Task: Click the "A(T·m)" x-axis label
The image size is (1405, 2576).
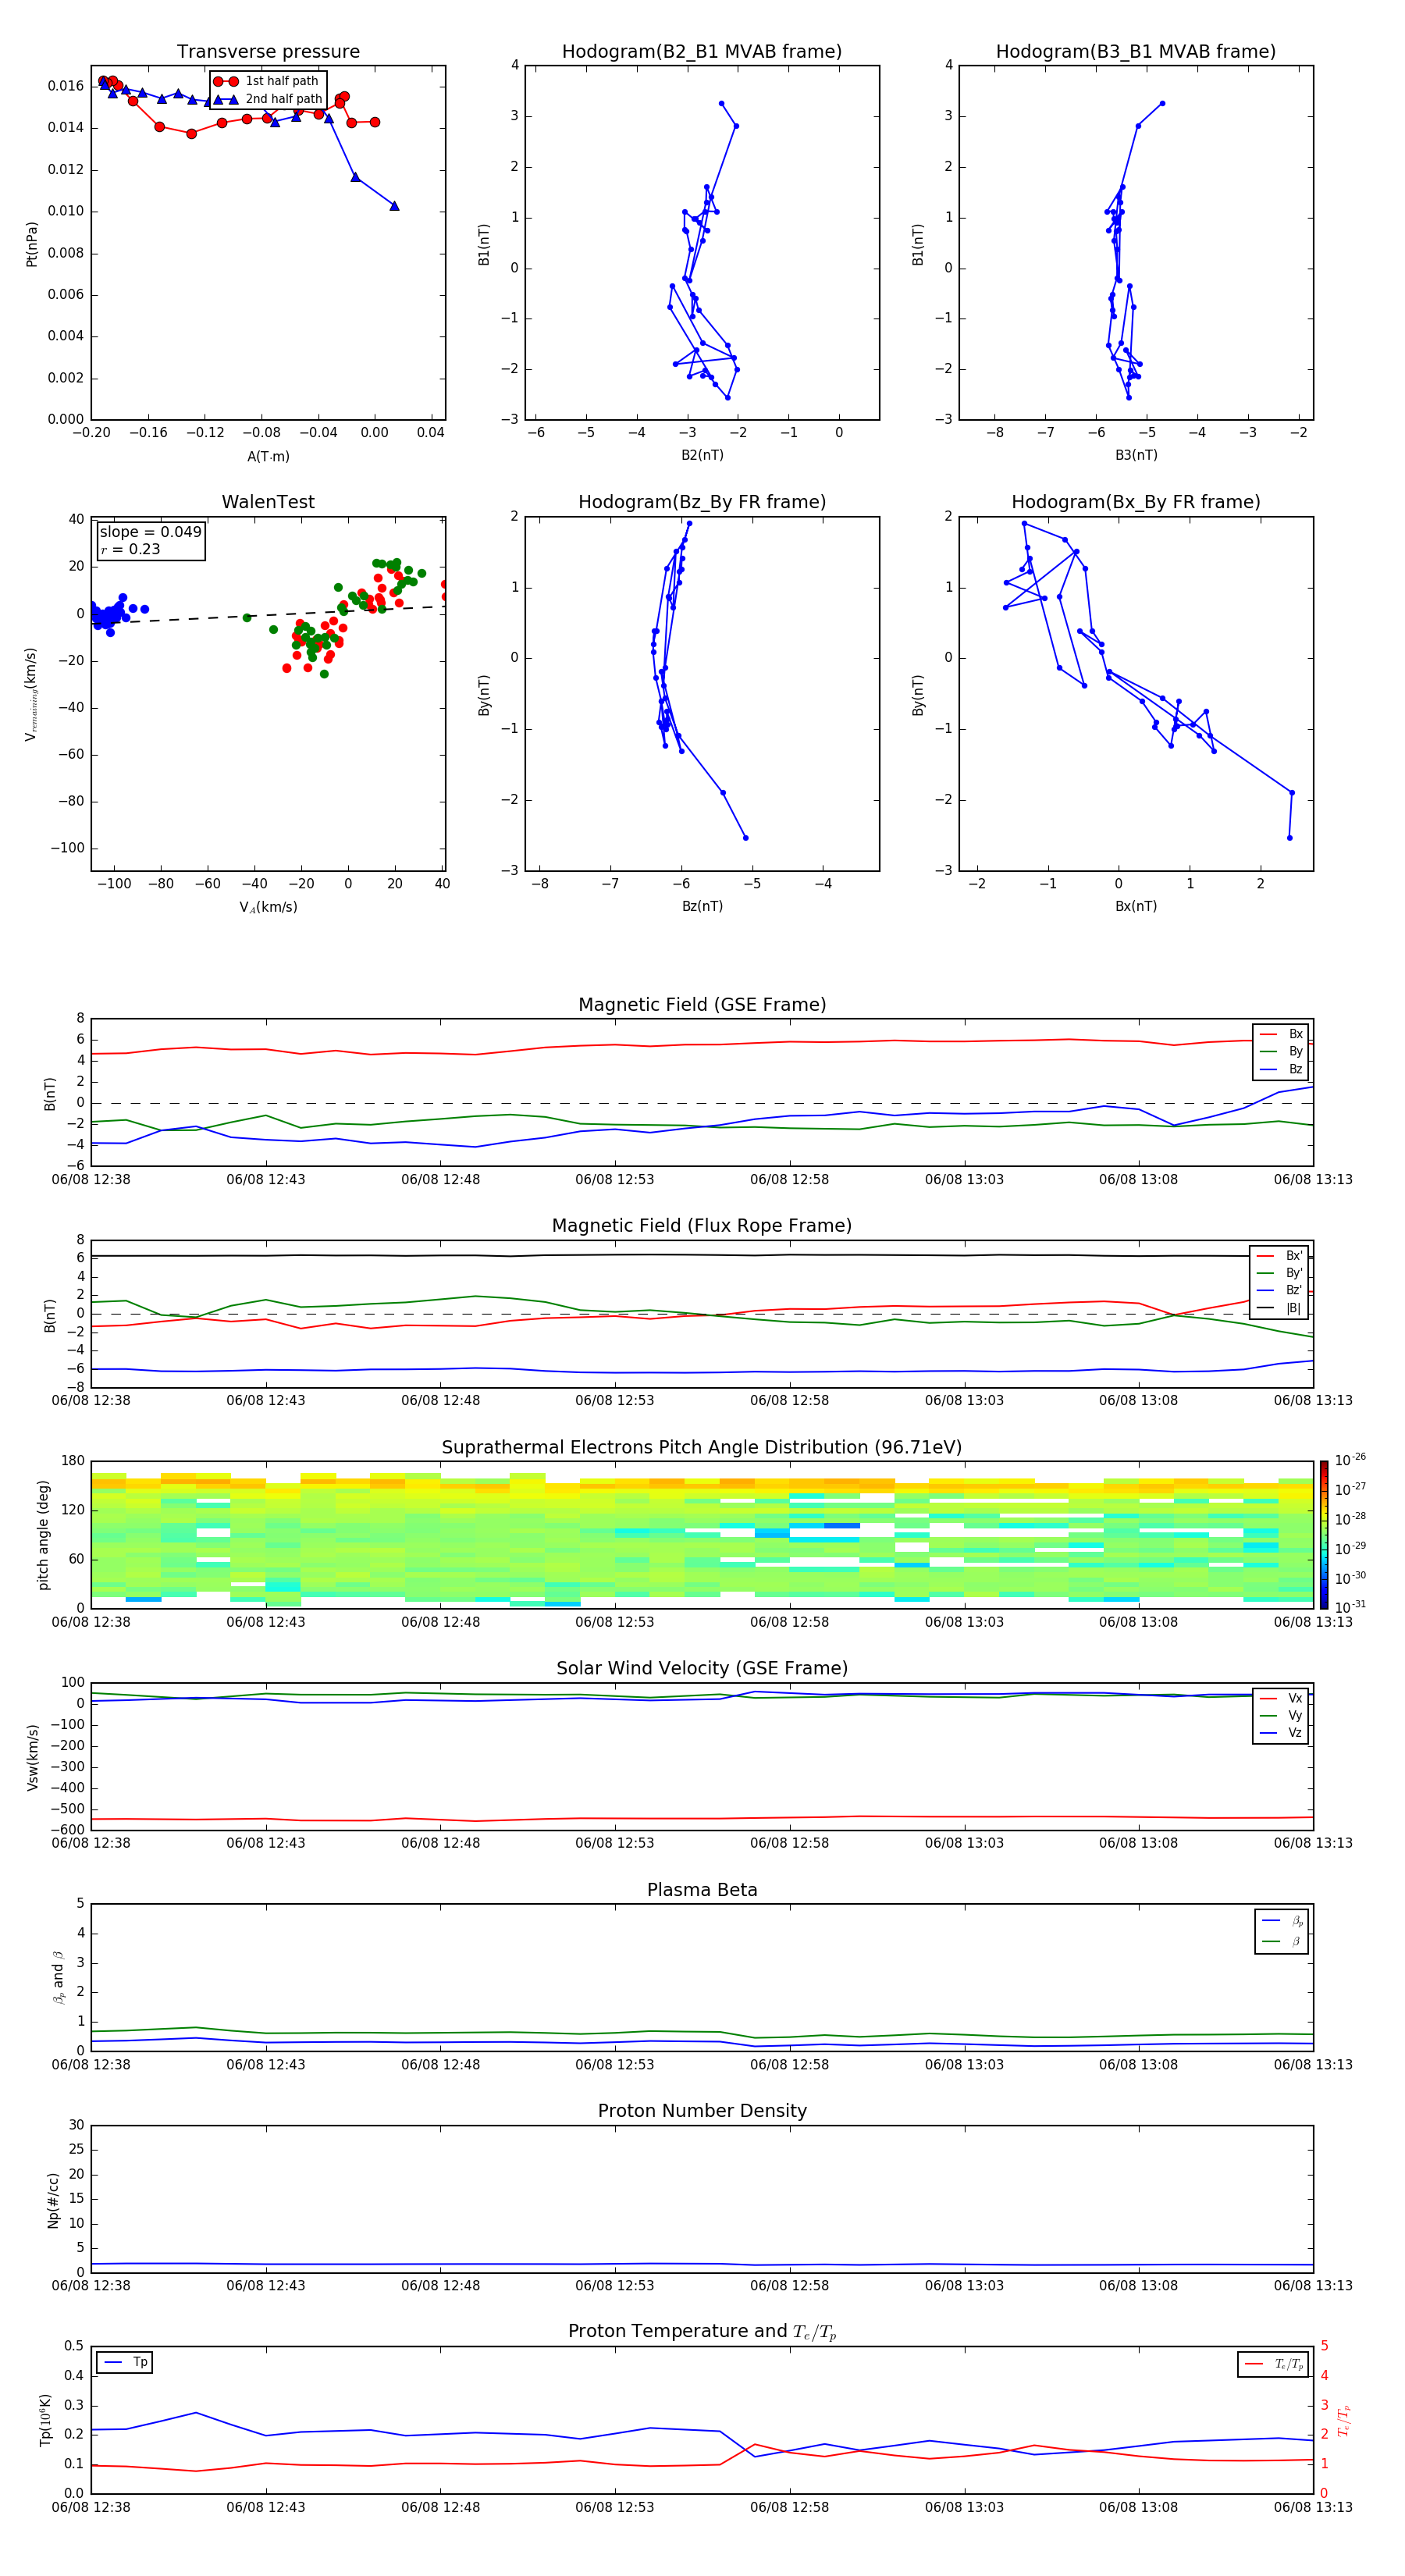Action: [268, 456]
